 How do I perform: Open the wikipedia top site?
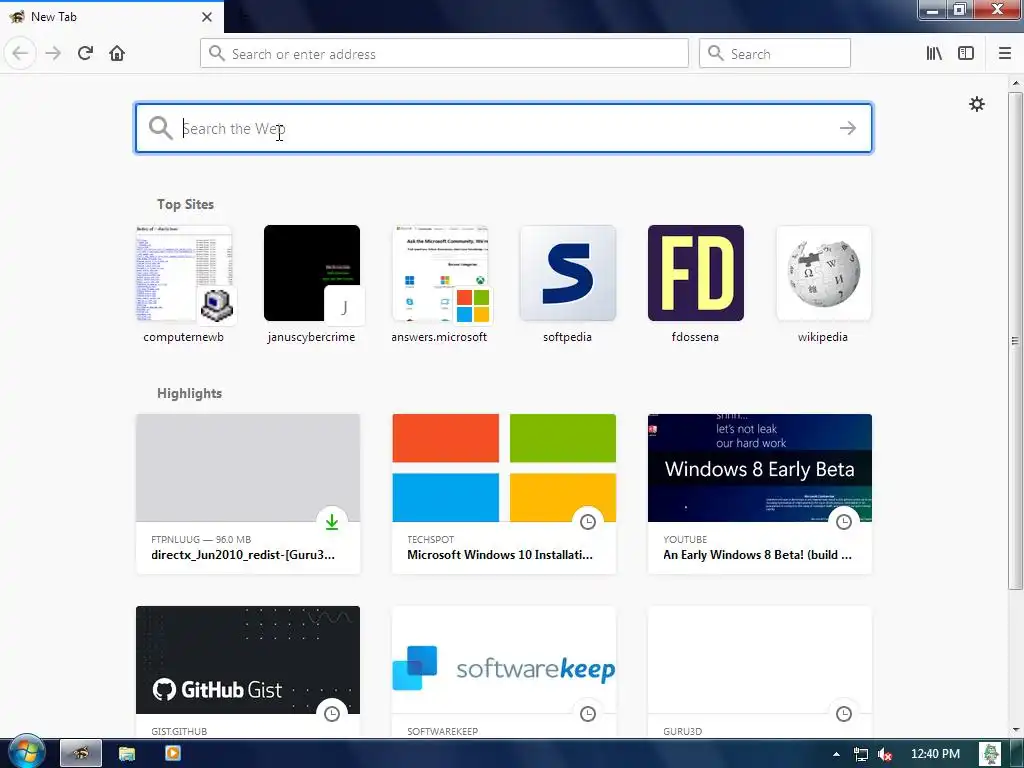pos(824,283)
